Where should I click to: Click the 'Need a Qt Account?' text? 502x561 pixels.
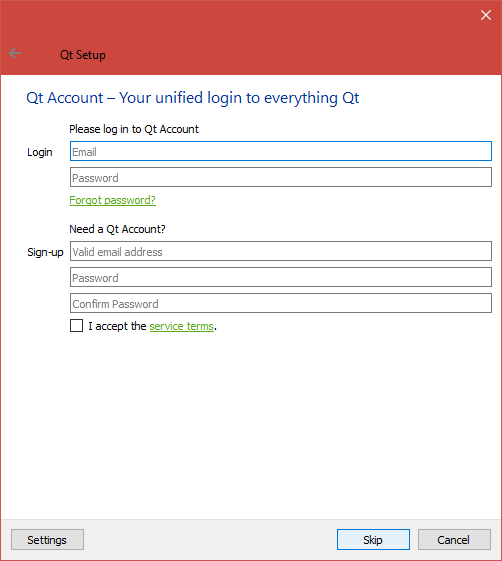point(117,229)
